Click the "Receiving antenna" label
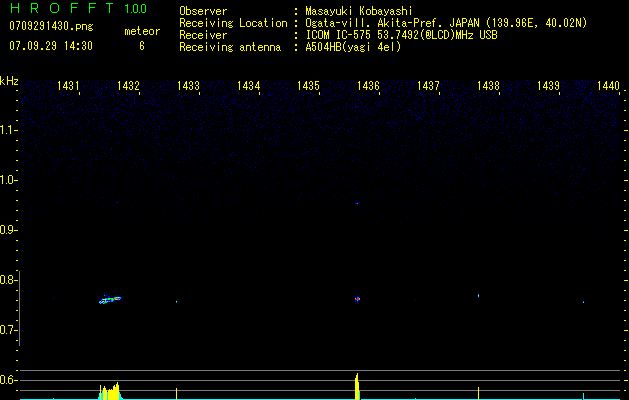Image resolution: width=629 pixels, height=400 pixels. pos(230,47)
